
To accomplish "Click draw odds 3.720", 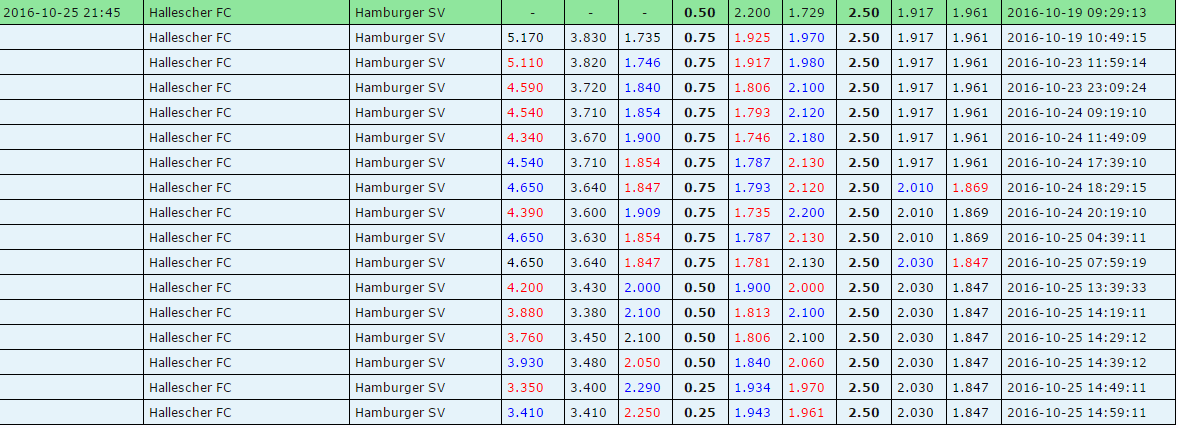I will coord(588,87).
